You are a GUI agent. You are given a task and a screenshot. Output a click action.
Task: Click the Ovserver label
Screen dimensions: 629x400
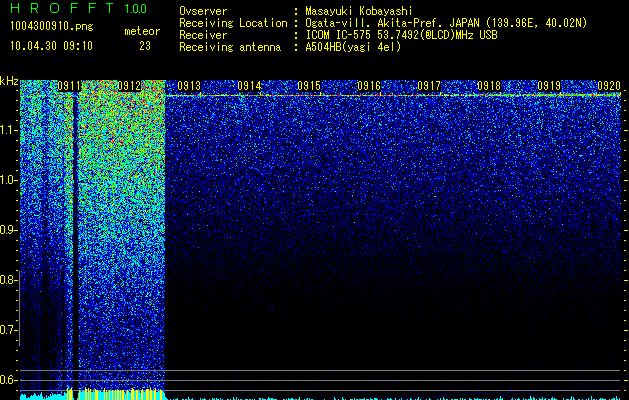(203, 11)
